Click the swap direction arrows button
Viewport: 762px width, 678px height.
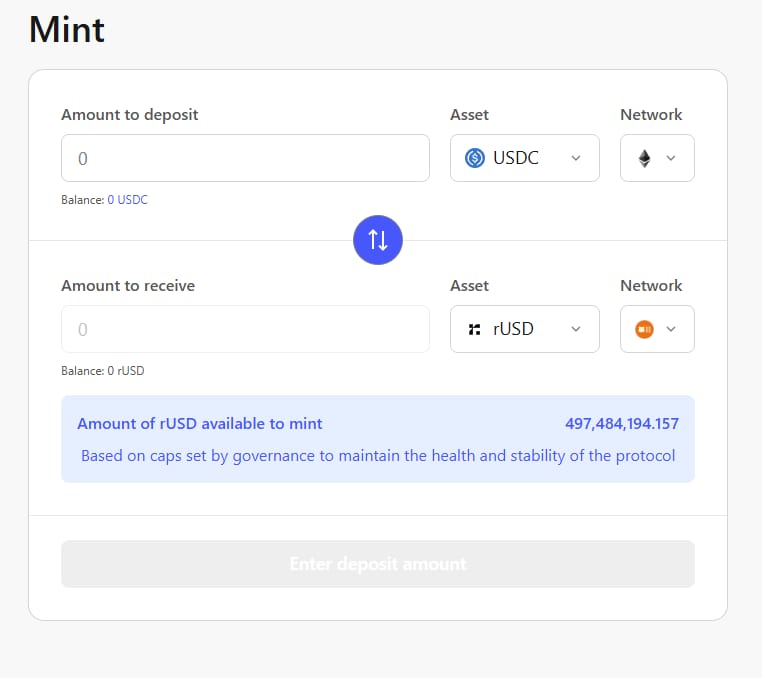click(x=378, y=240)
